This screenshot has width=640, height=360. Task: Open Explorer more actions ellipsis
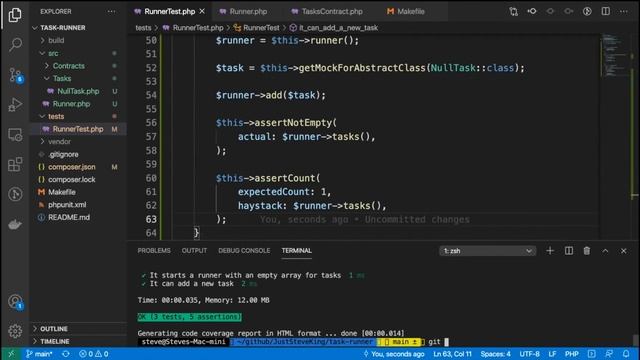[x=111, y=11]
